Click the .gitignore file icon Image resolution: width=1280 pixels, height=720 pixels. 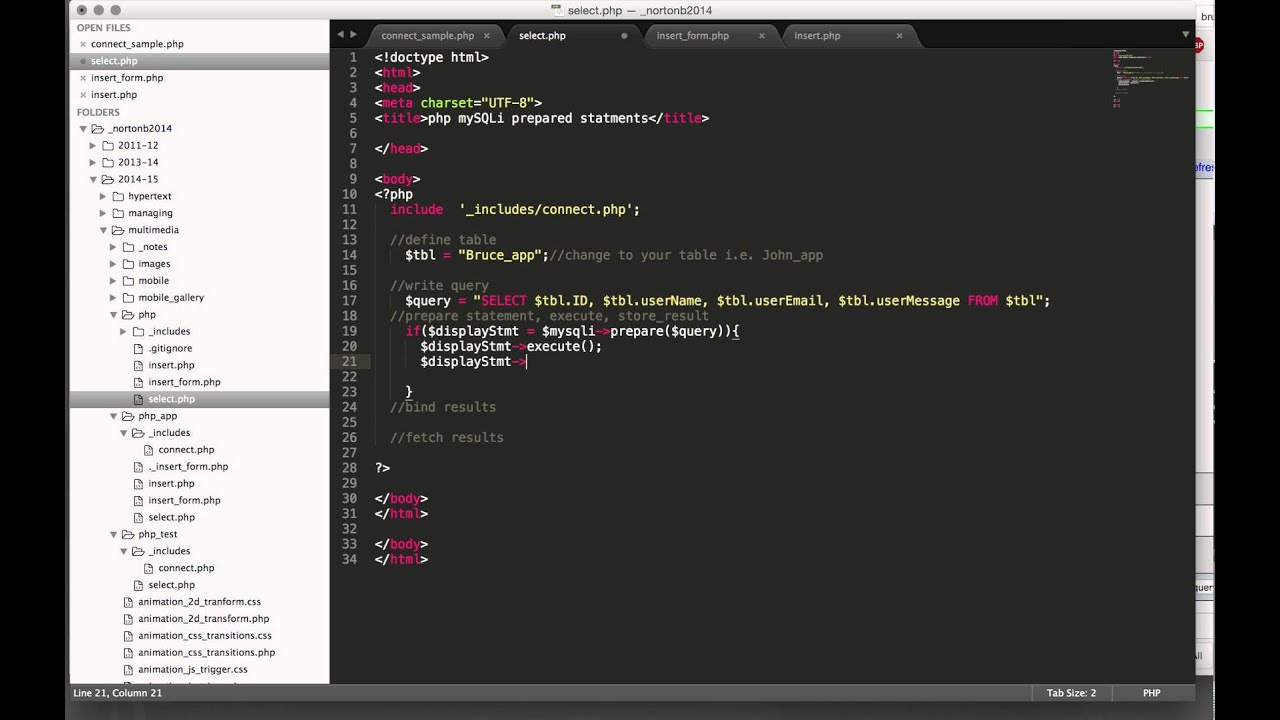point(139,349)
